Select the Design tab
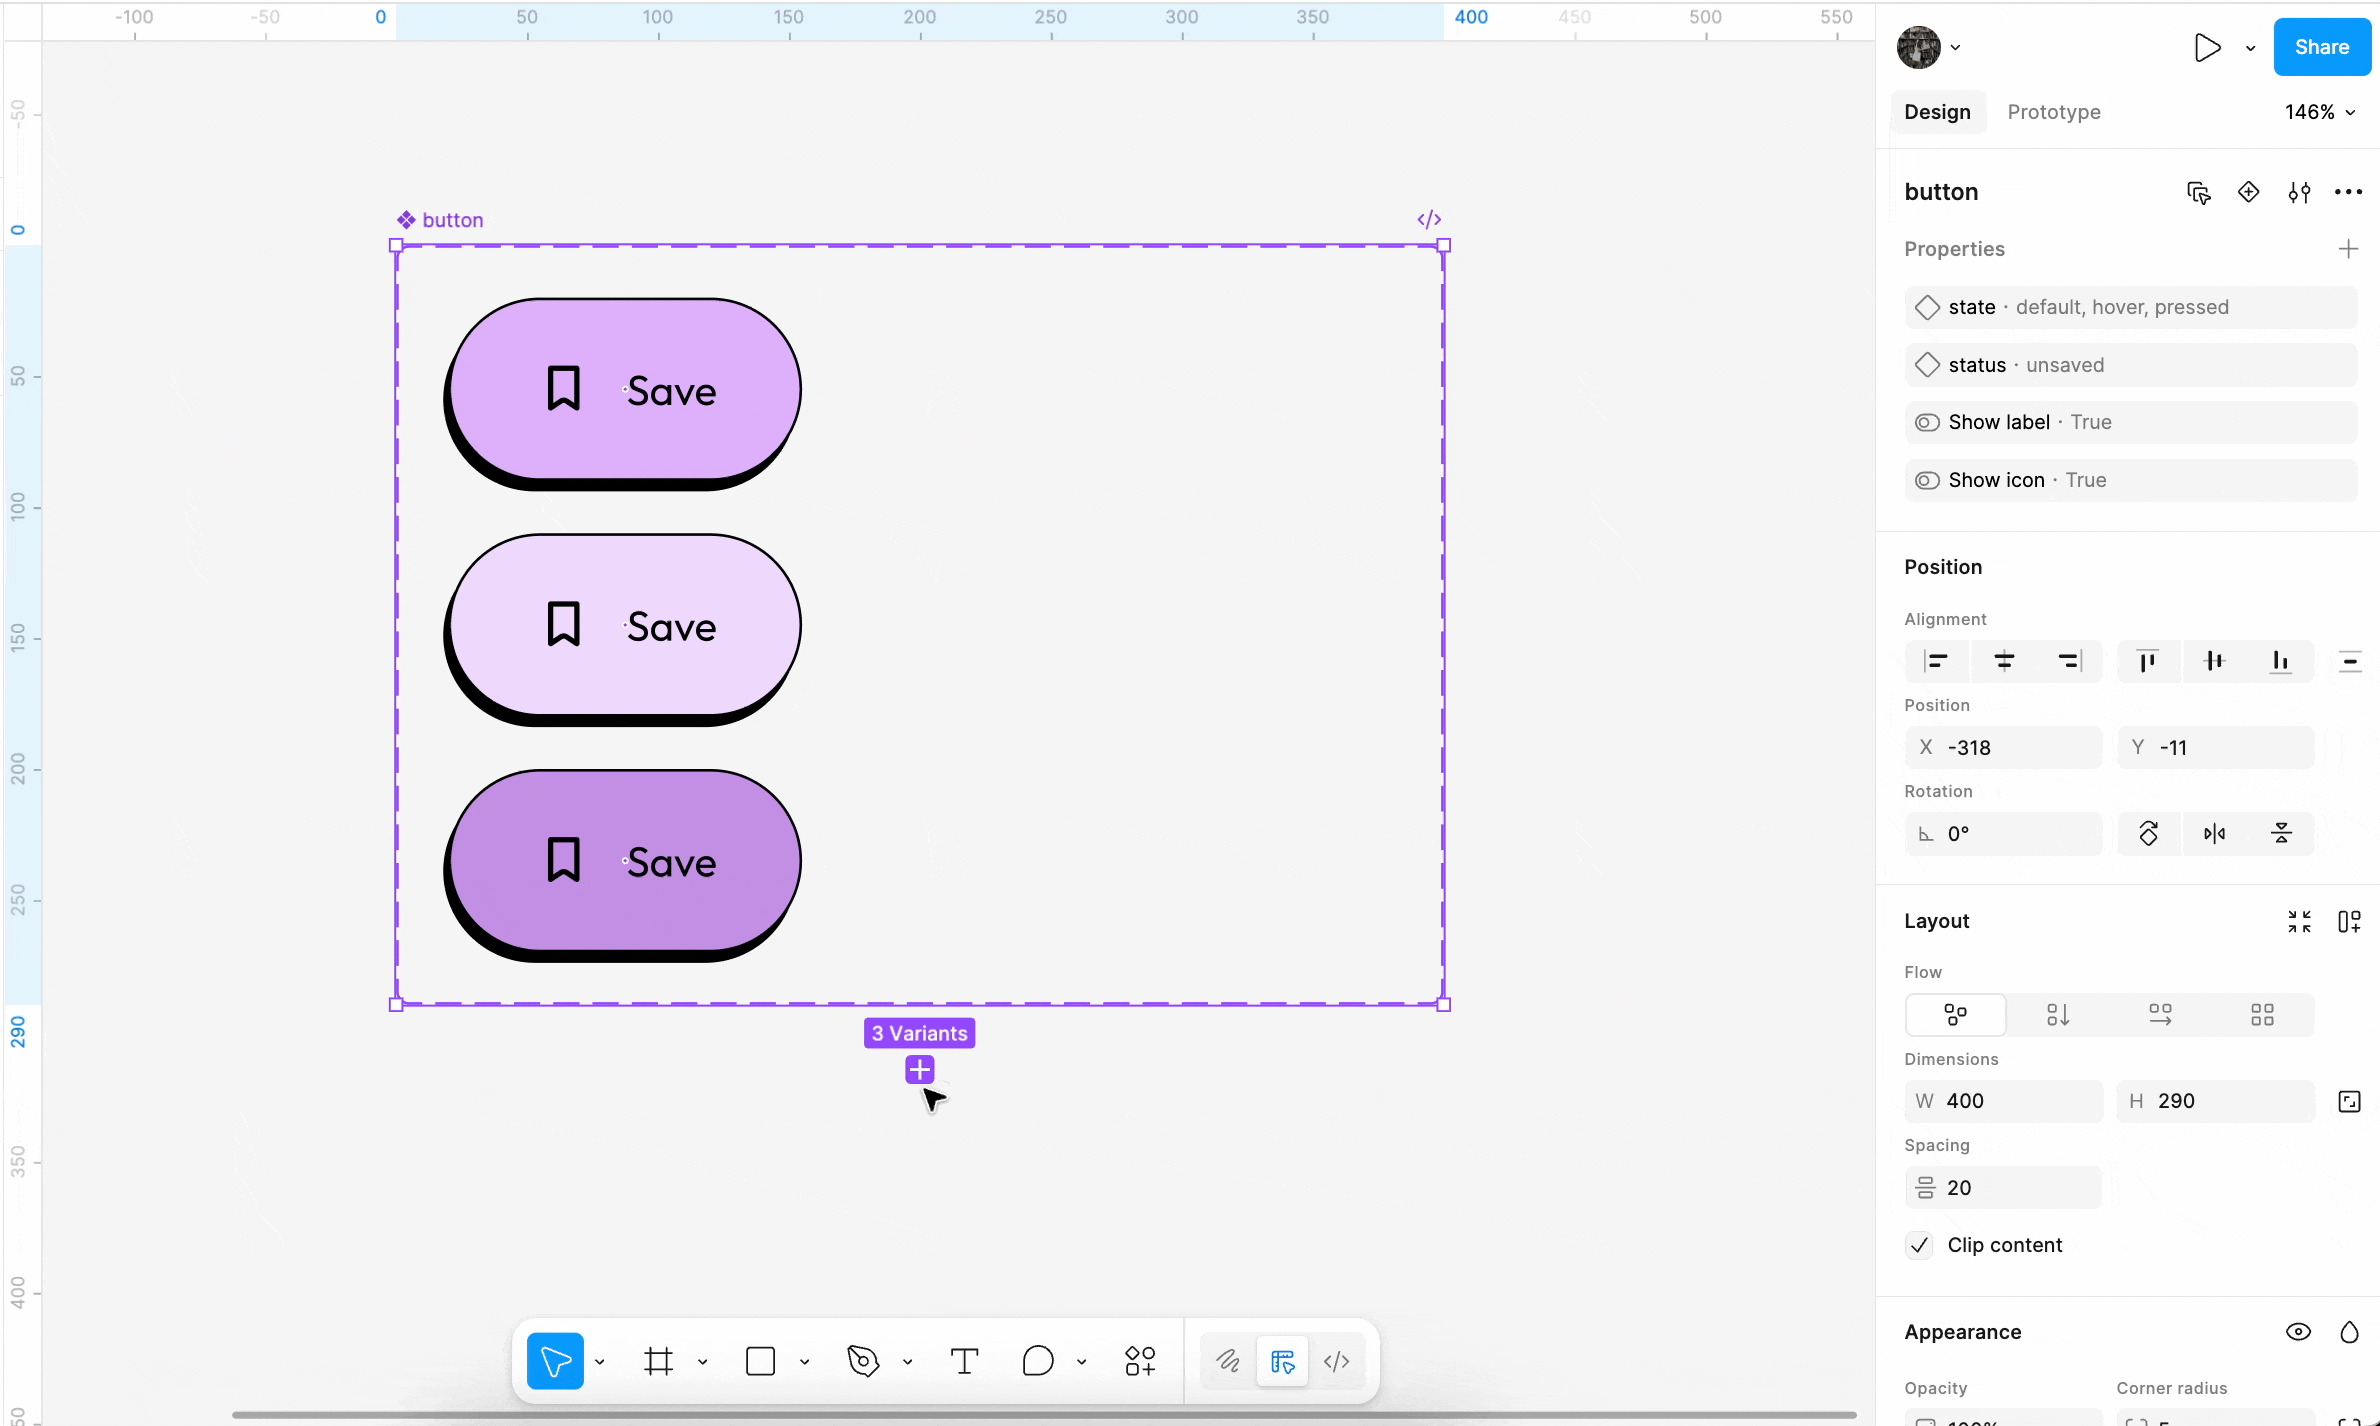 [x=1937, y=112]
